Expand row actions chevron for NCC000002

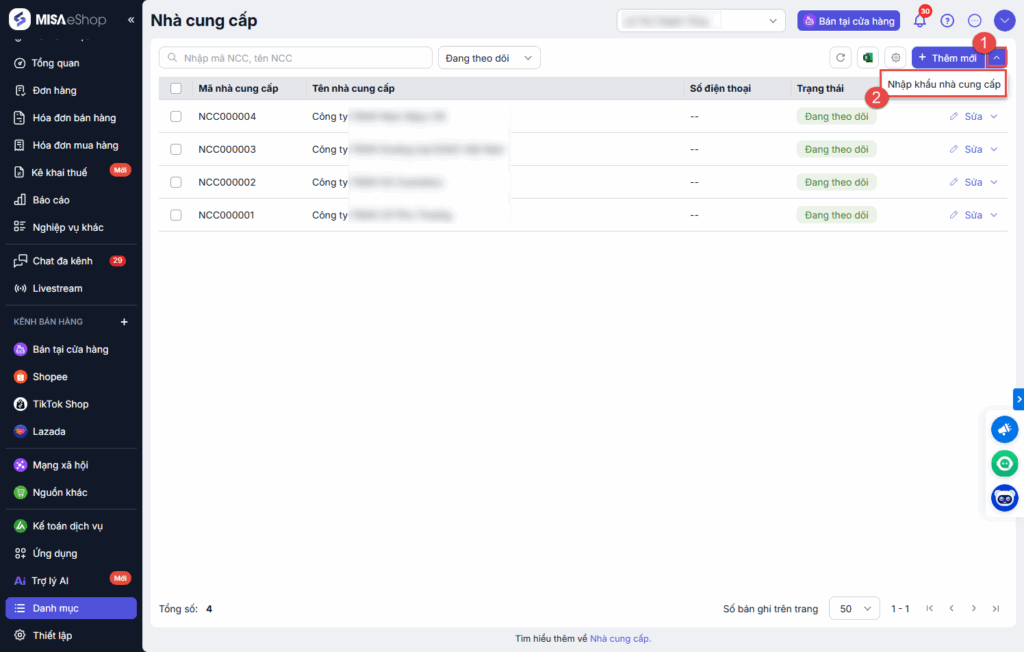coord(994,182)
